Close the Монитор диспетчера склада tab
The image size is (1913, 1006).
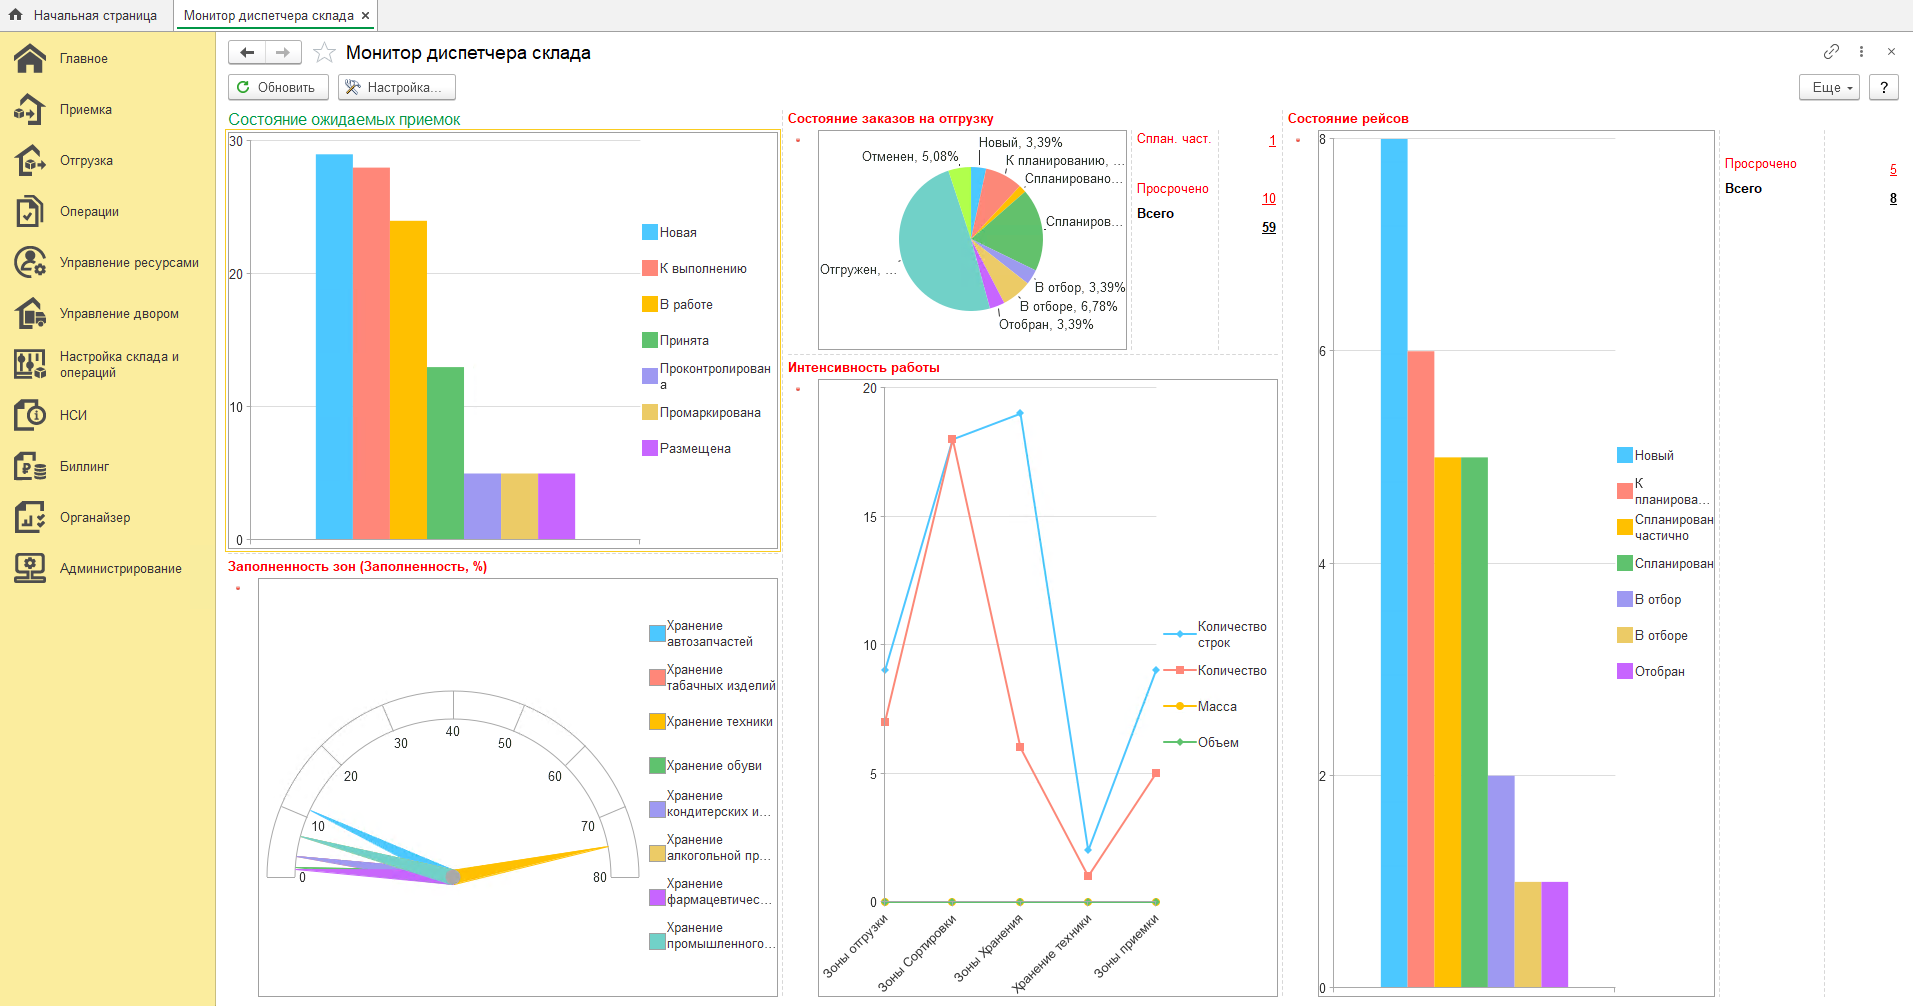pyautogui.click(x=366, y=16)
